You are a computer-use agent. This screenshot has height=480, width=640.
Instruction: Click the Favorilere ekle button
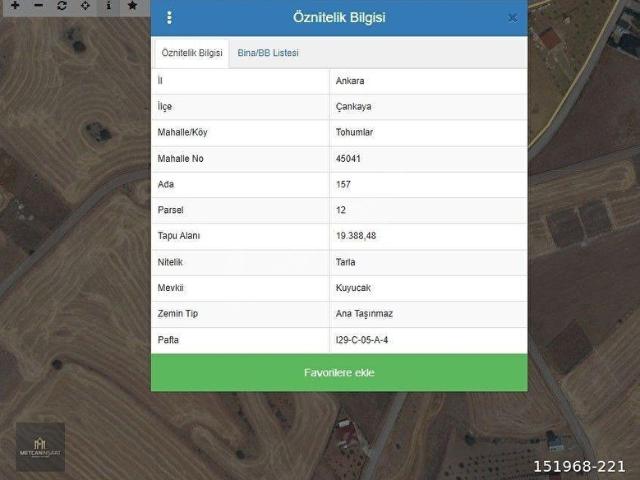click(x=339, y=373)
